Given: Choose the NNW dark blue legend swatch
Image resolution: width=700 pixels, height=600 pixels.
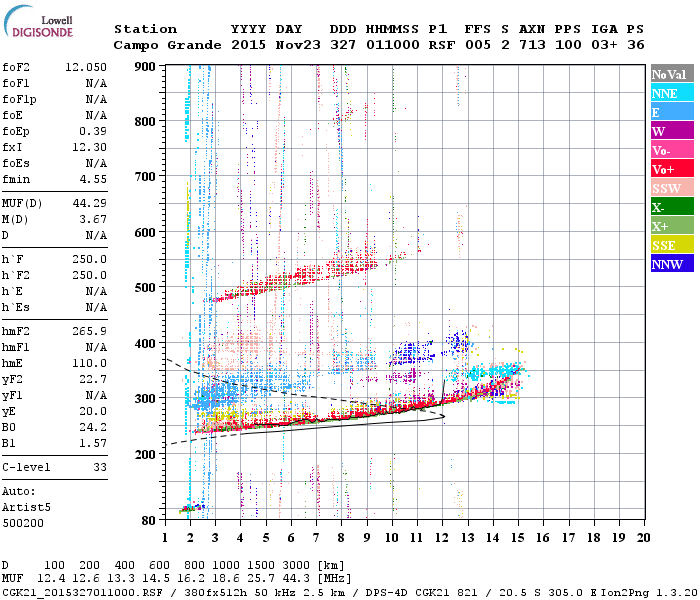Looking at the screenshot, I should 672,263.
